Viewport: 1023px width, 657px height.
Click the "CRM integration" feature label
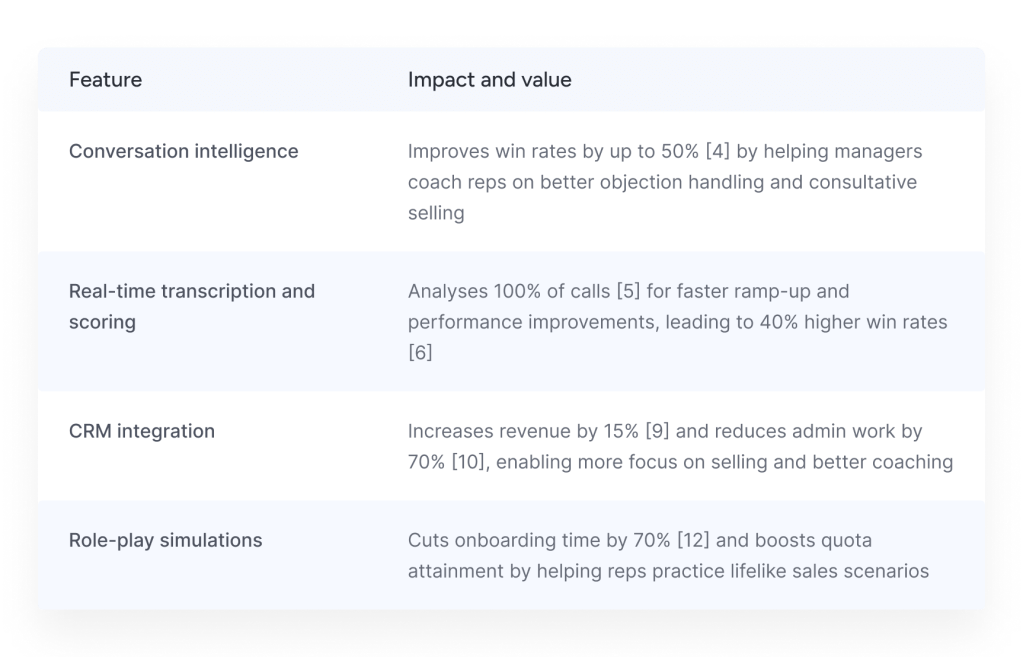tap(141, 431)
